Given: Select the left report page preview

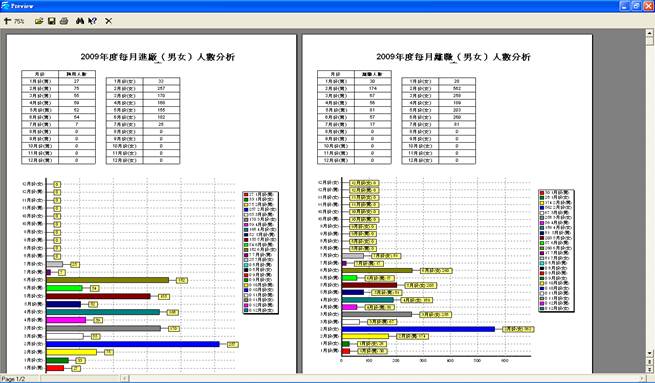Looking at the screenshot, I should (x=151, y=204).
